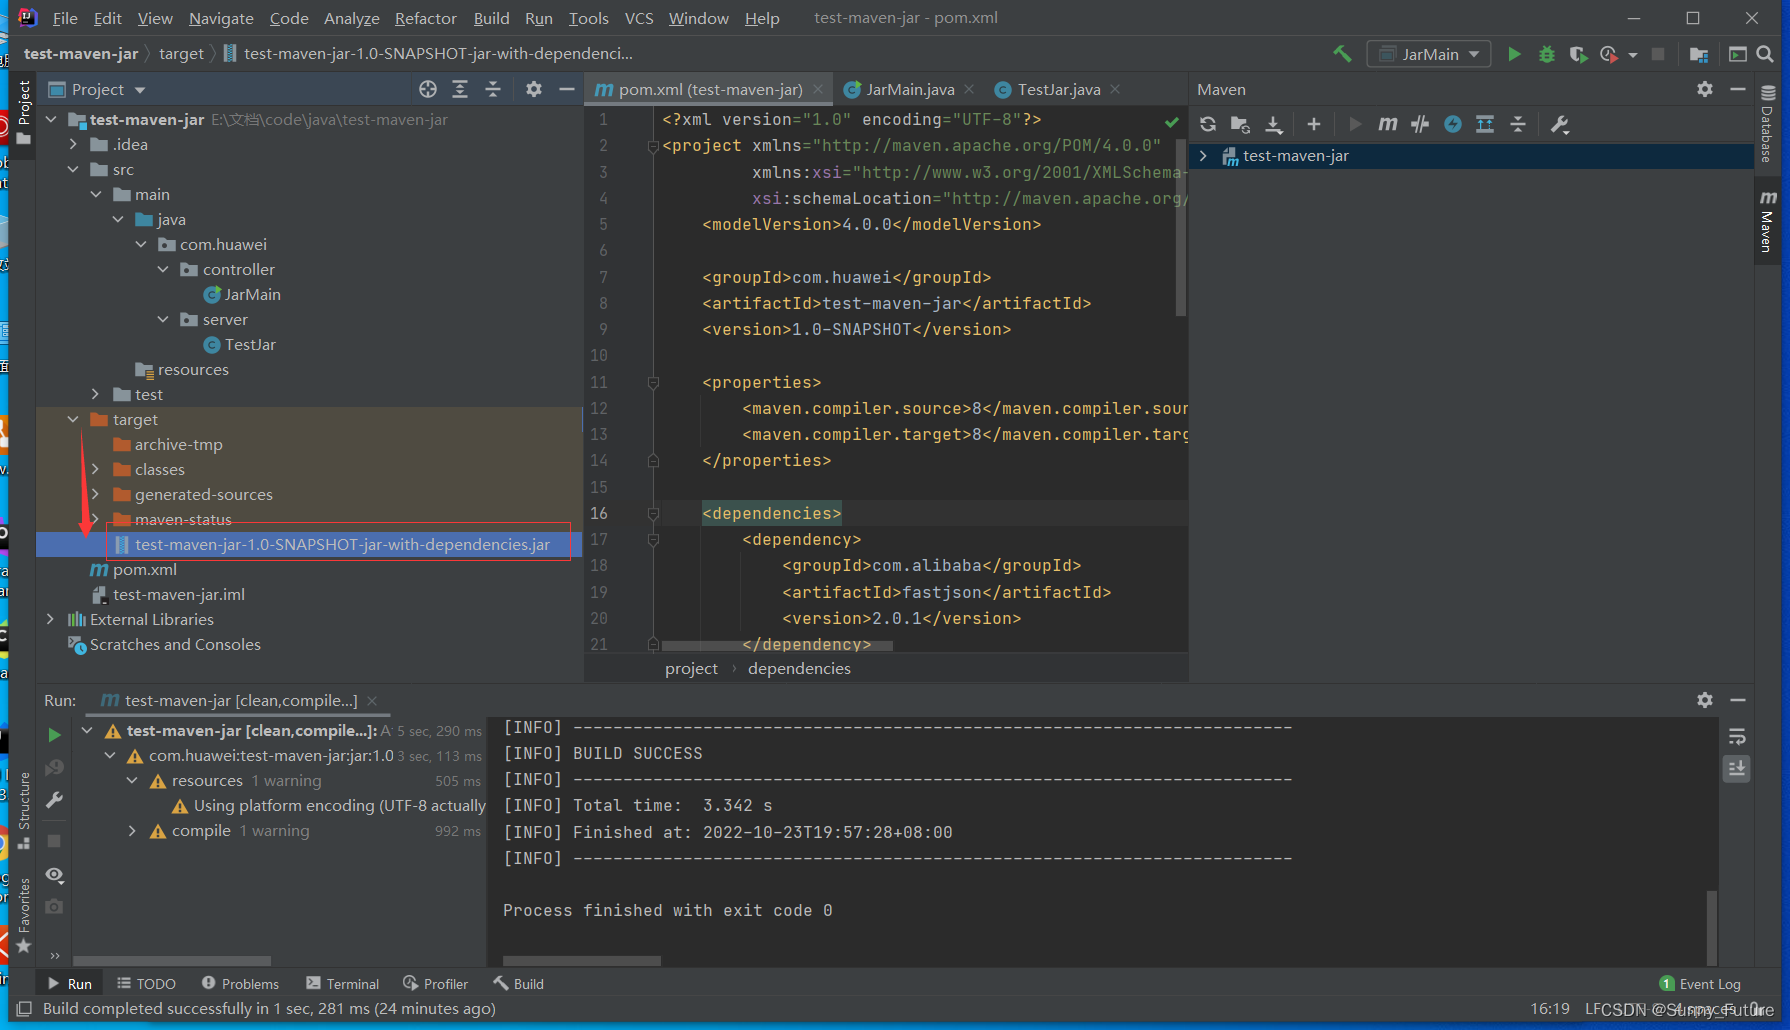Click the Build tool window button
This screenshot has width=1790, height=1030.
point(518,984)
